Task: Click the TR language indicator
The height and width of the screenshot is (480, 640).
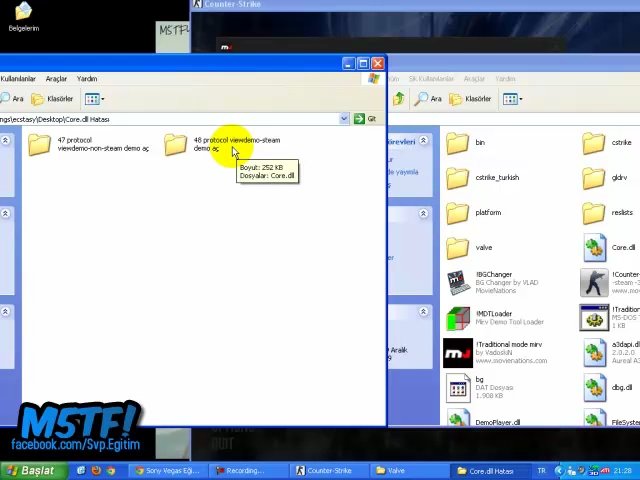Action: coord(542,471)
